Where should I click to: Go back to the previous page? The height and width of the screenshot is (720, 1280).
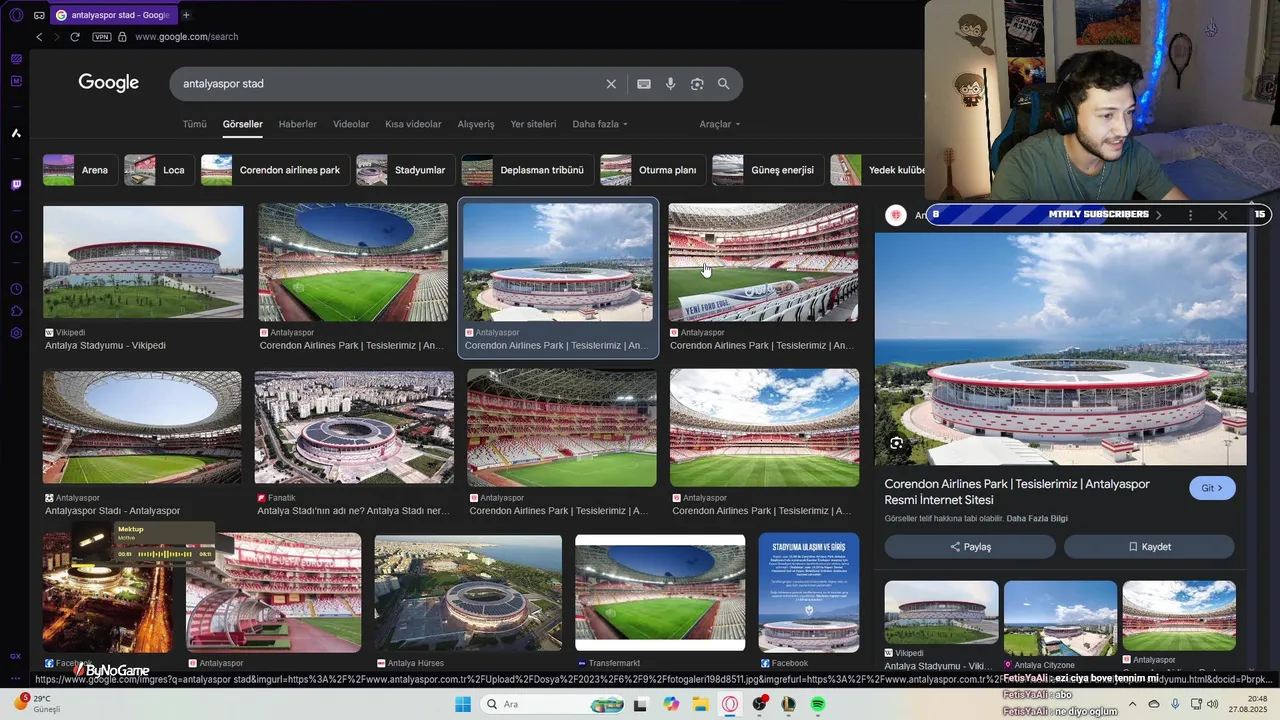tap(39, 37)
